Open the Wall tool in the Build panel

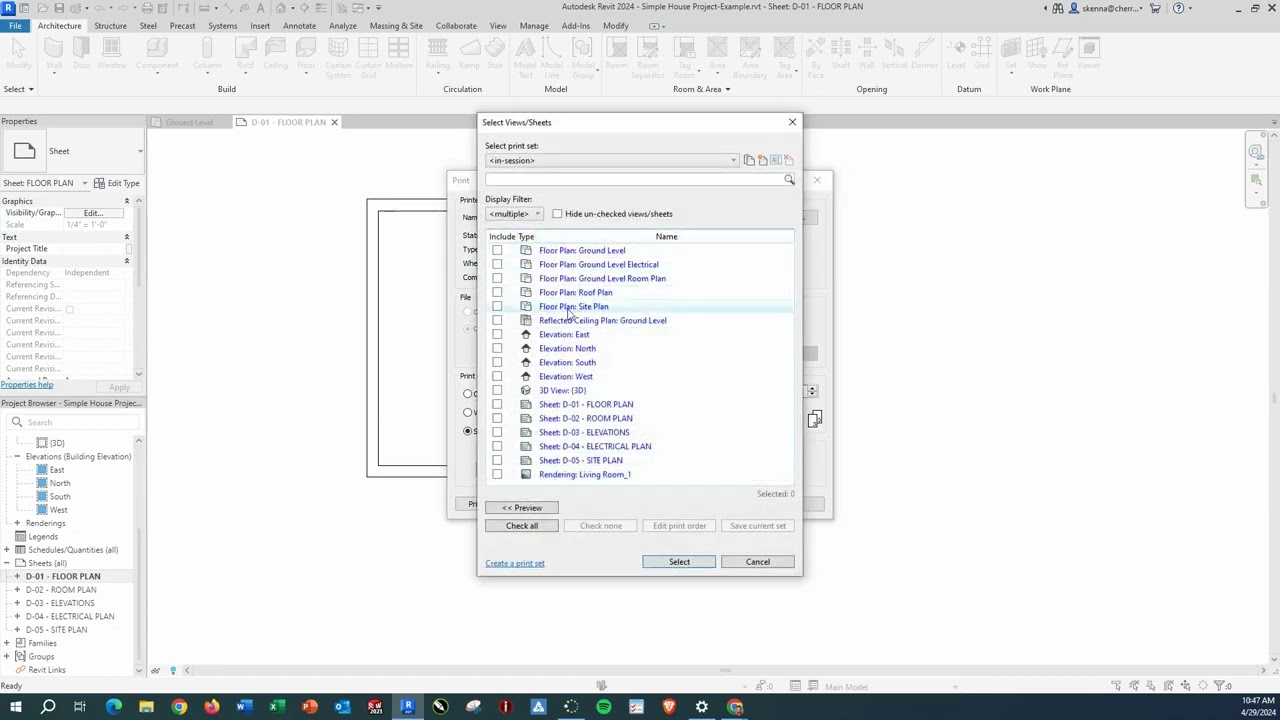54,54
